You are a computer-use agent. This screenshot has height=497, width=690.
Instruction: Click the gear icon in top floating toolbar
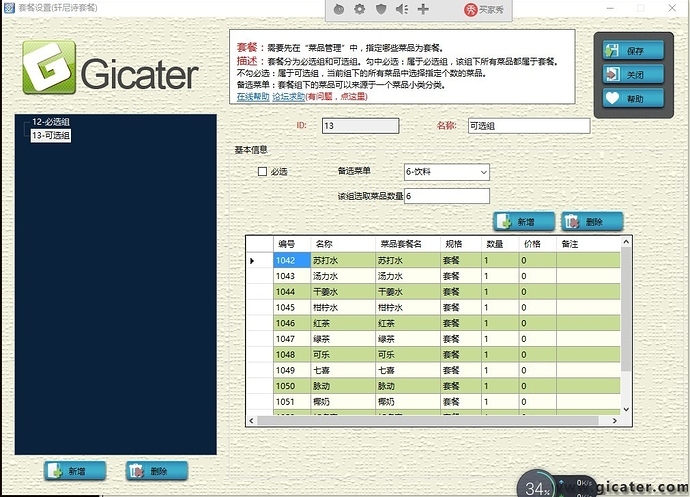(359, 9)
